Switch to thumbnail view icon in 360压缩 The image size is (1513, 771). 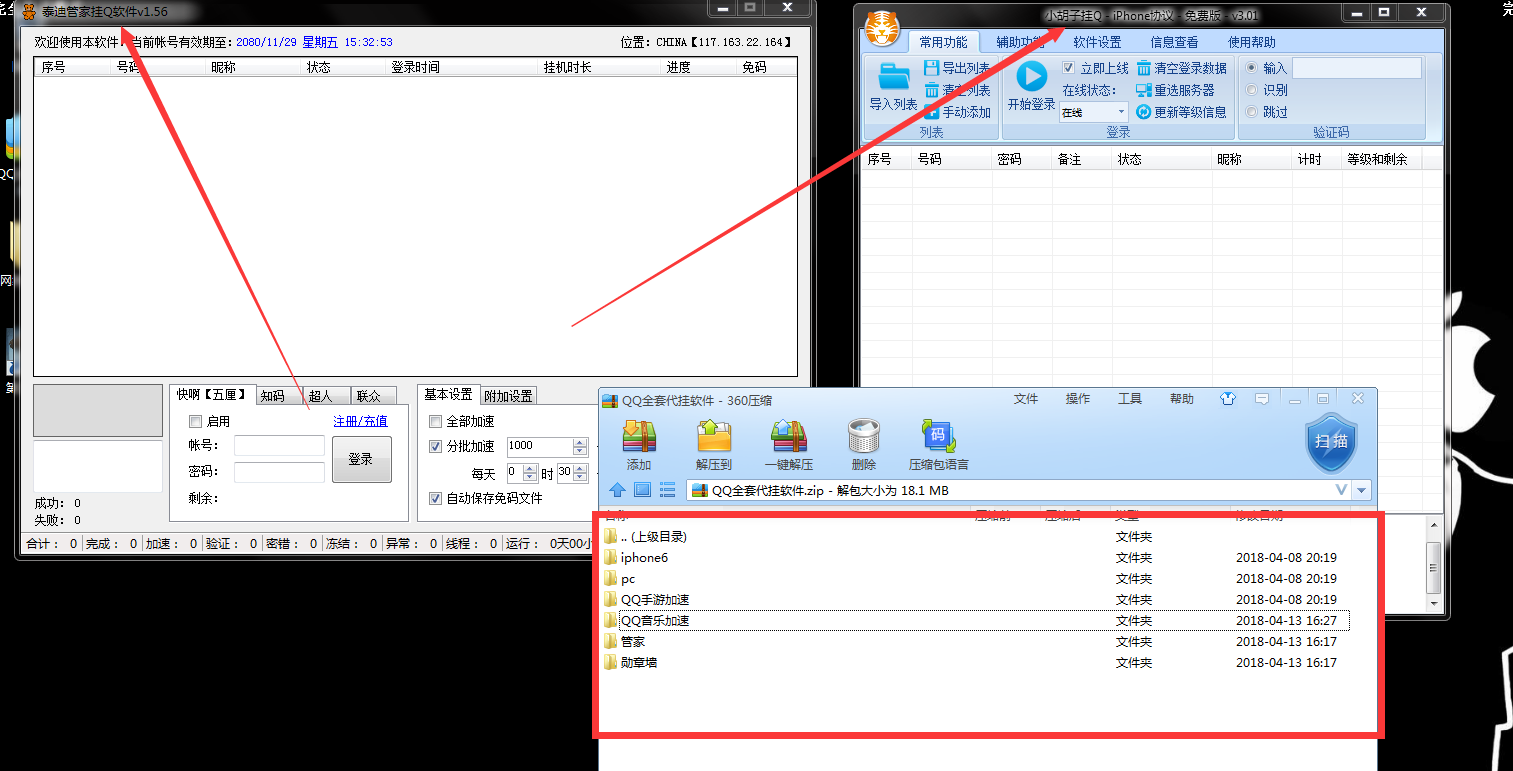coord(643,490)
